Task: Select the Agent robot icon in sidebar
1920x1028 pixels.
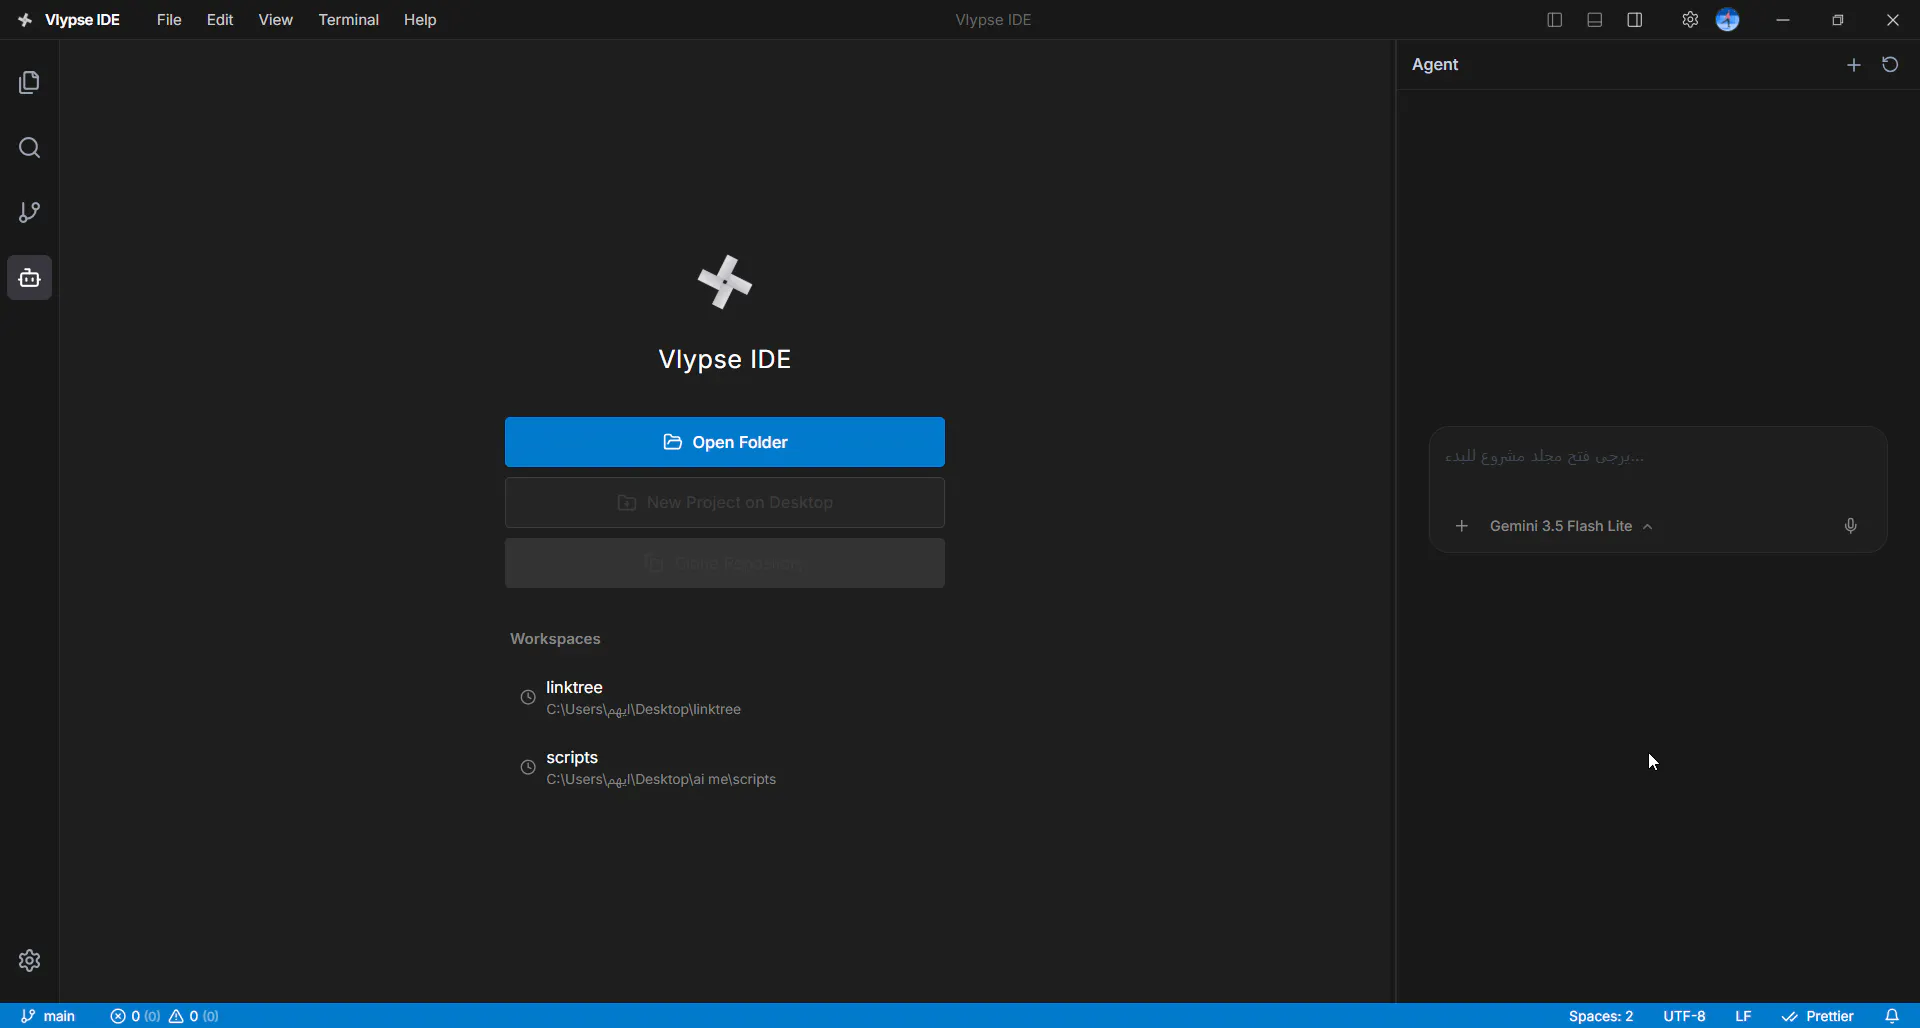Action: pyautogui.click(x=29, y=278)
